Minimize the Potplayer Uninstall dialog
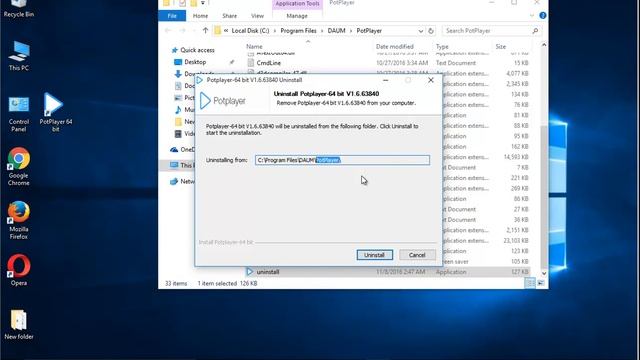640x360 pixels. click(x=385, y=80)
